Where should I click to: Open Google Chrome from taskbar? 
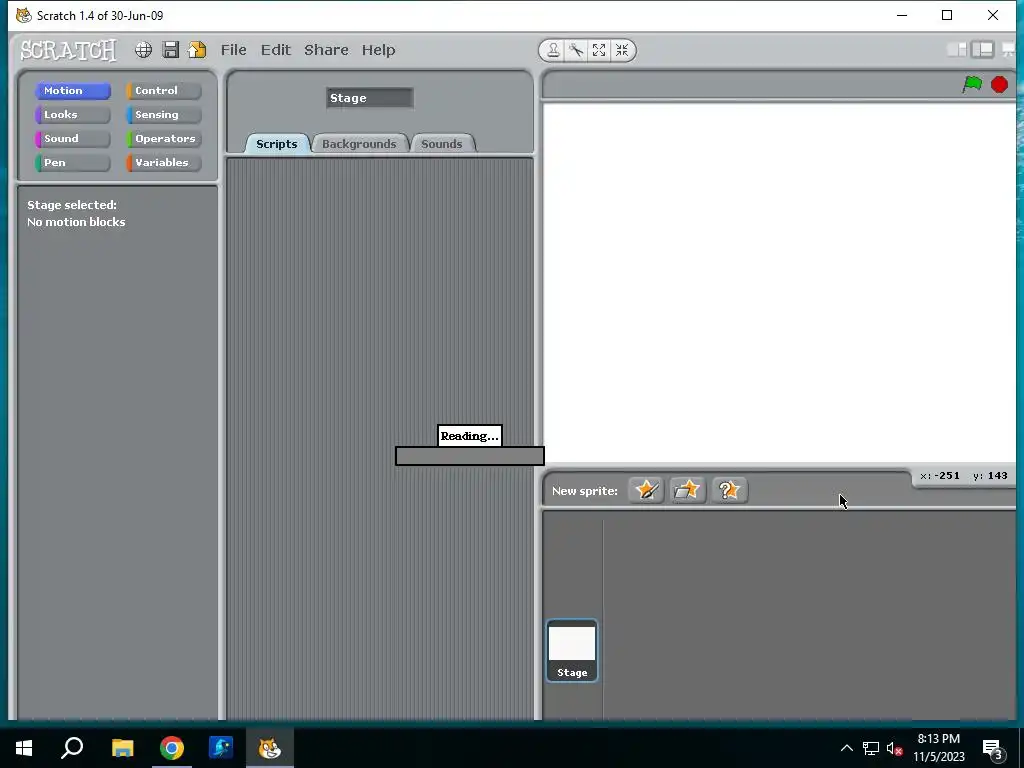pyautogui.click(x=172, y=748)
